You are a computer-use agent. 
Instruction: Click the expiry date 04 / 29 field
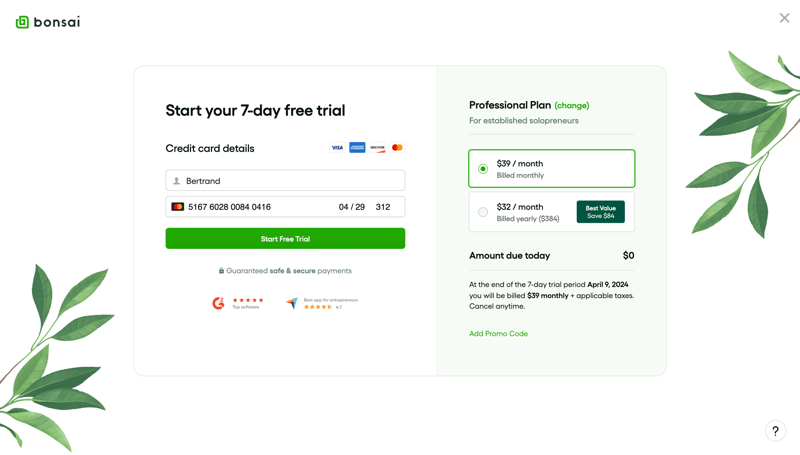351,207
